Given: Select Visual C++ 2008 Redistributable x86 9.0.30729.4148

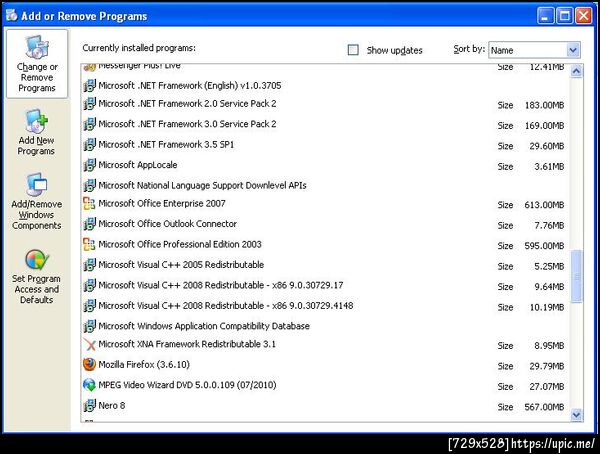Looking at the screenshot, I should (226, 305).
